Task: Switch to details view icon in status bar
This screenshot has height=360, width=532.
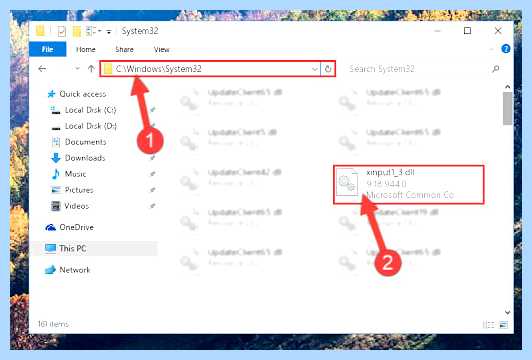Action: (x=488, y=325)
